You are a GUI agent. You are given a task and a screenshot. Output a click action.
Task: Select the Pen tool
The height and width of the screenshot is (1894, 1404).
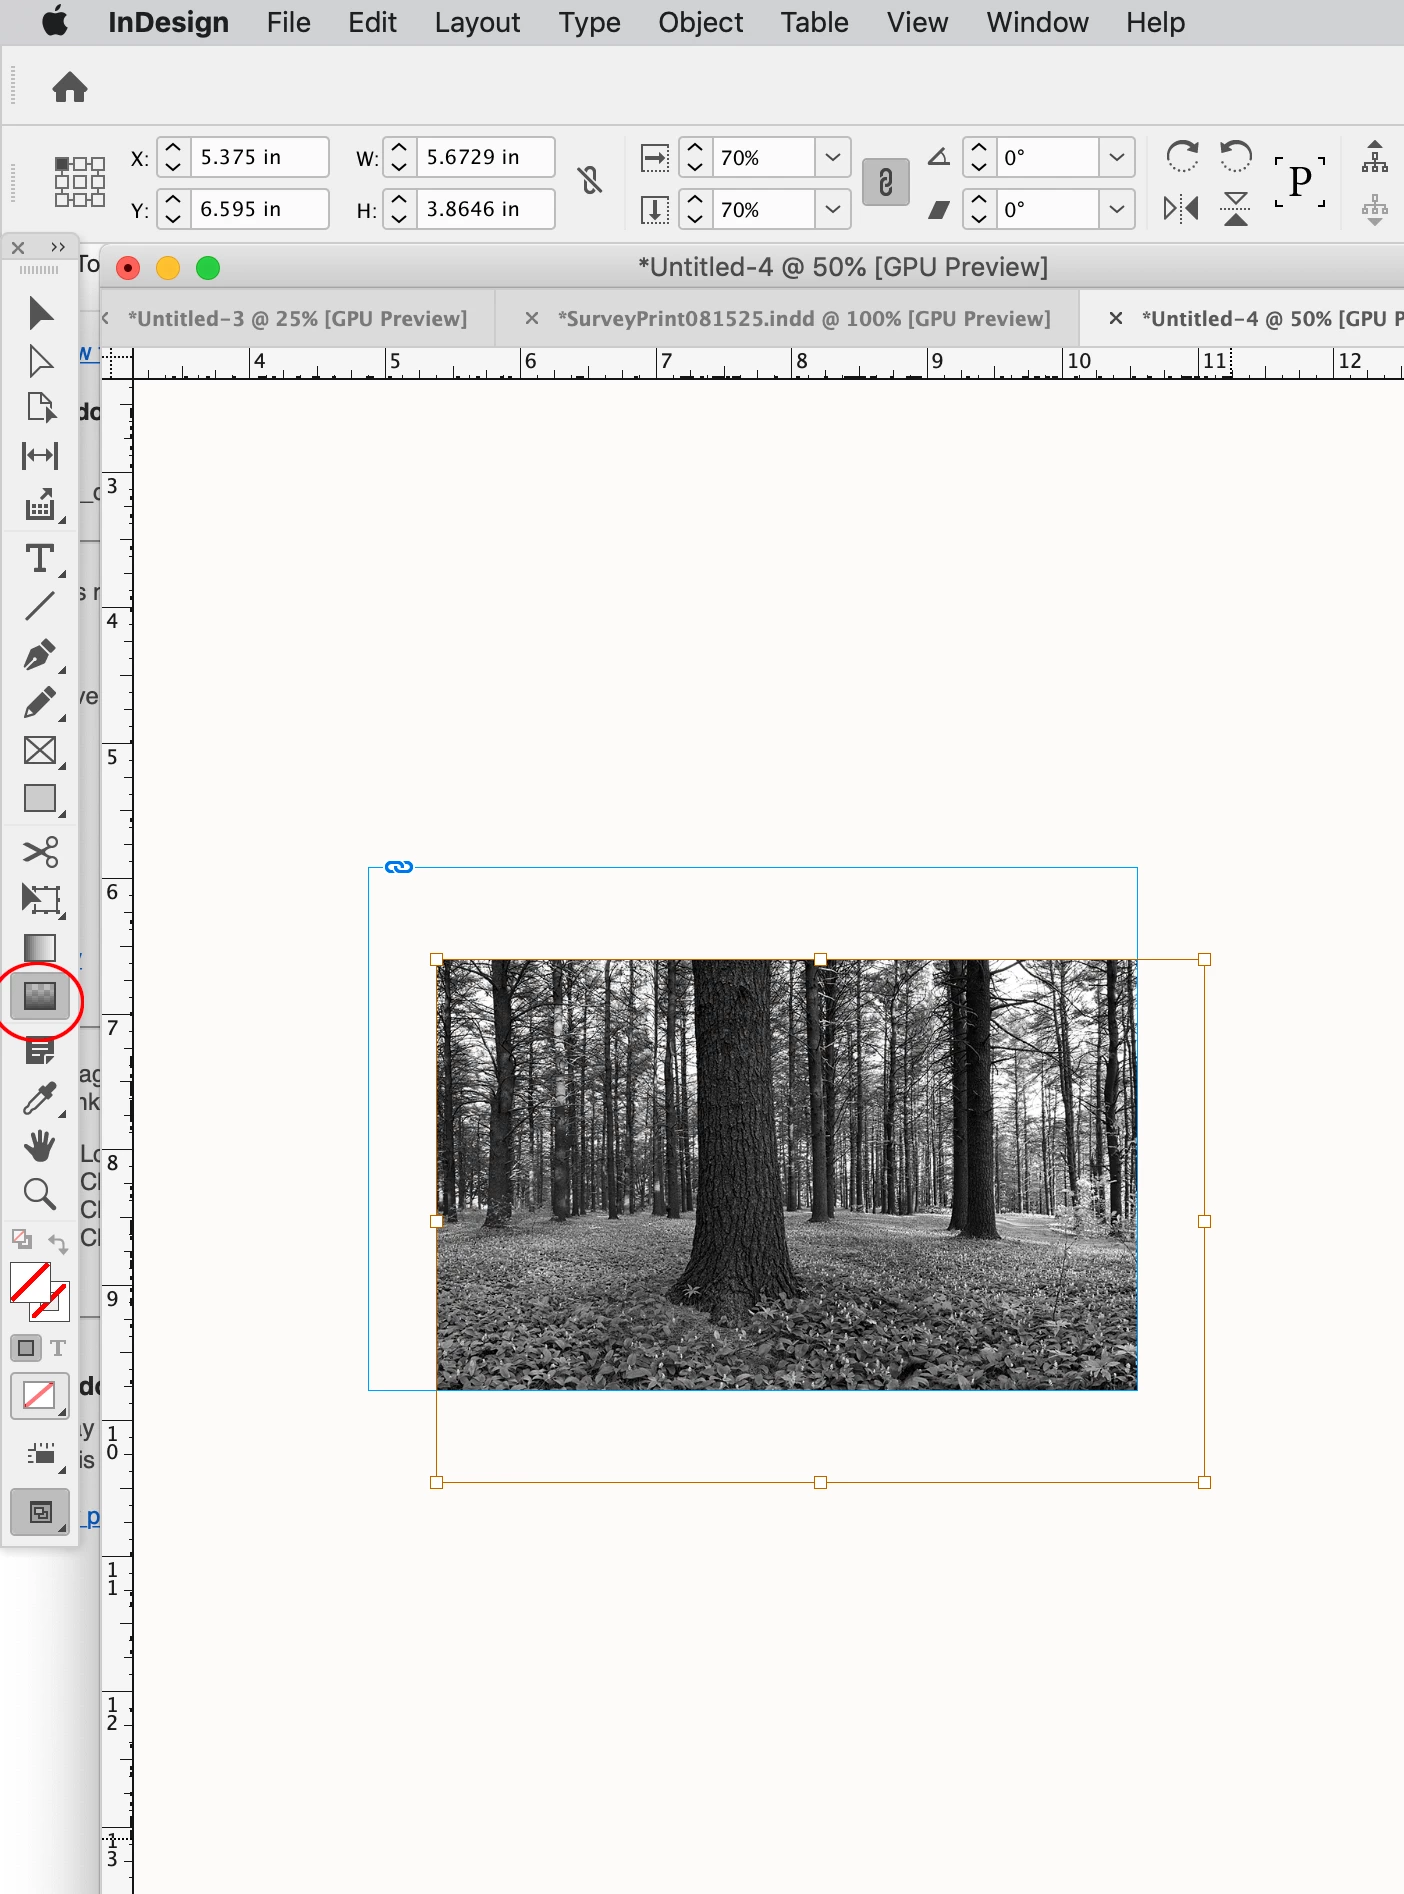coord(40,655)
